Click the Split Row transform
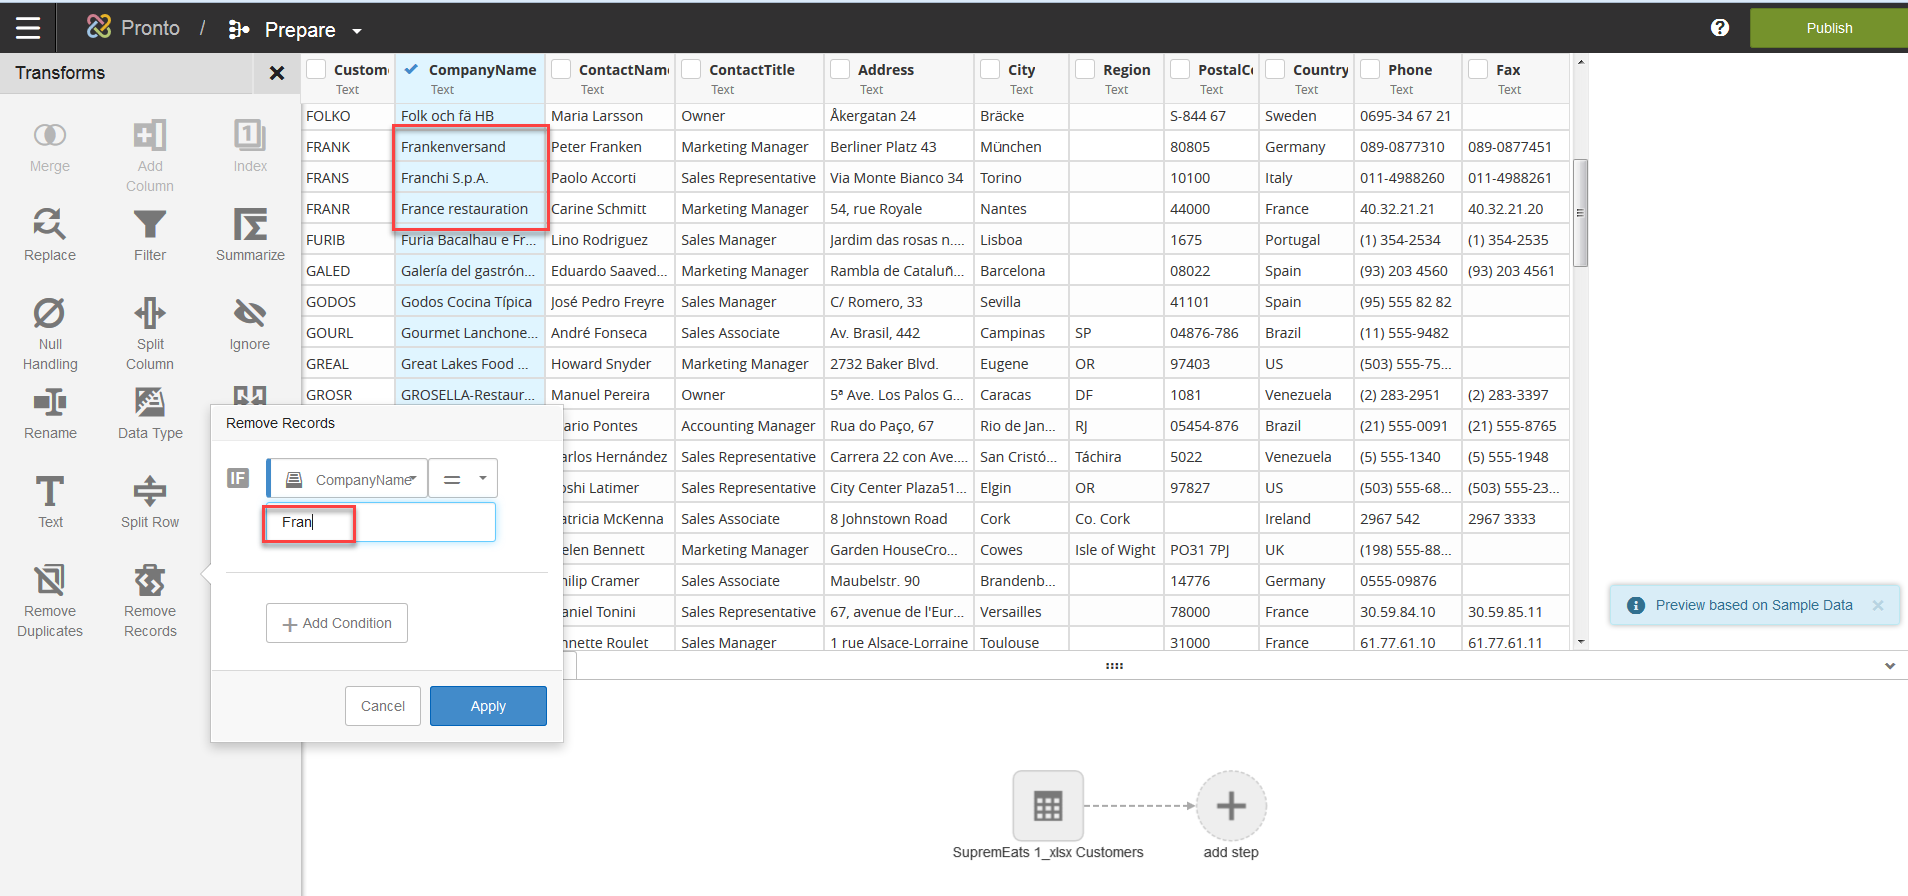The width and height of the screenshot is (1908, 896). pyautogui.click(x=150, y=492)
